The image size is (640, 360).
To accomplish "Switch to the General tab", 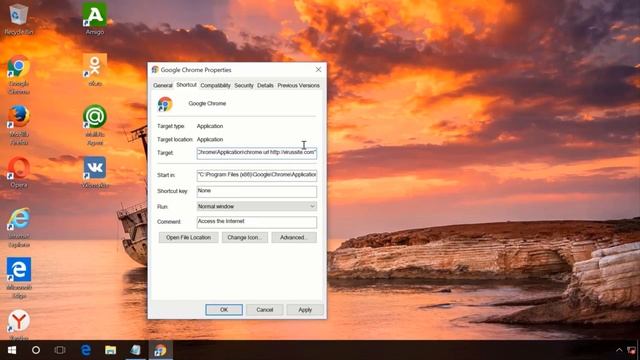I will pyautogui.click(x=162, y=85).
